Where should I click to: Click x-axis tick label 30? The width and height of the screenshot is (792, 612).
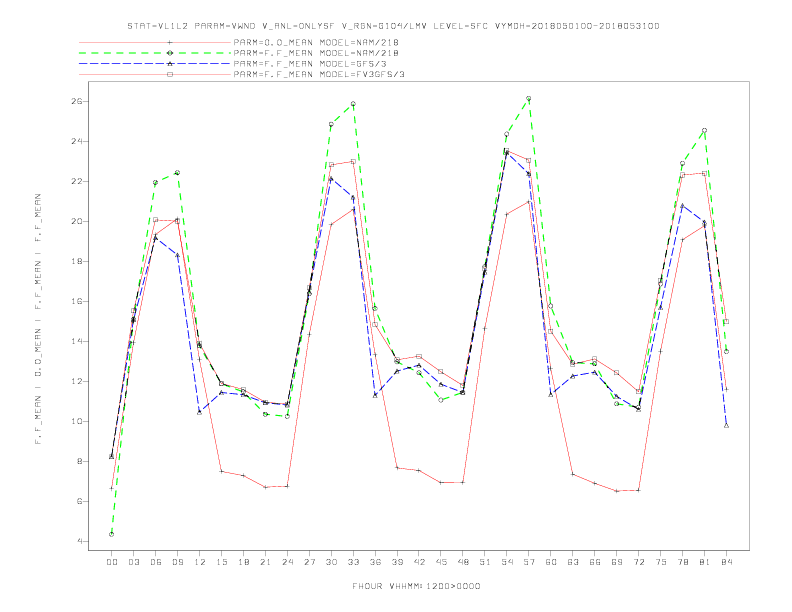click(x=331, y=562)
